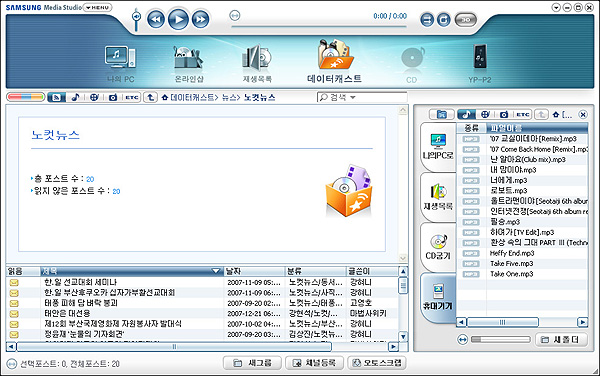Open the MENU dropdown next to Media Studio
Viewport: 600px width, 376px height.
coord(98,7)
